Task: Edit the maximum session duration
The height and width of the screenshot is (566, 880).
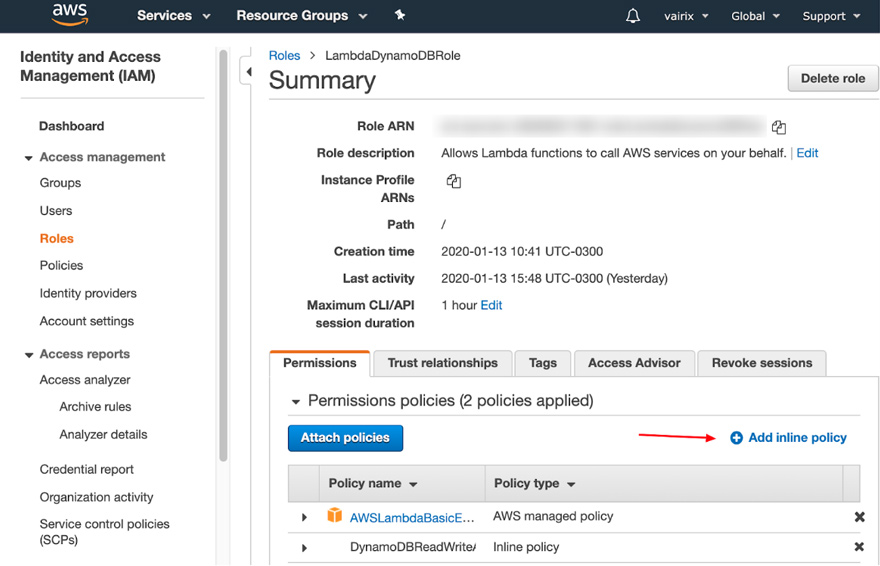Action: click(x=491, y=305)
